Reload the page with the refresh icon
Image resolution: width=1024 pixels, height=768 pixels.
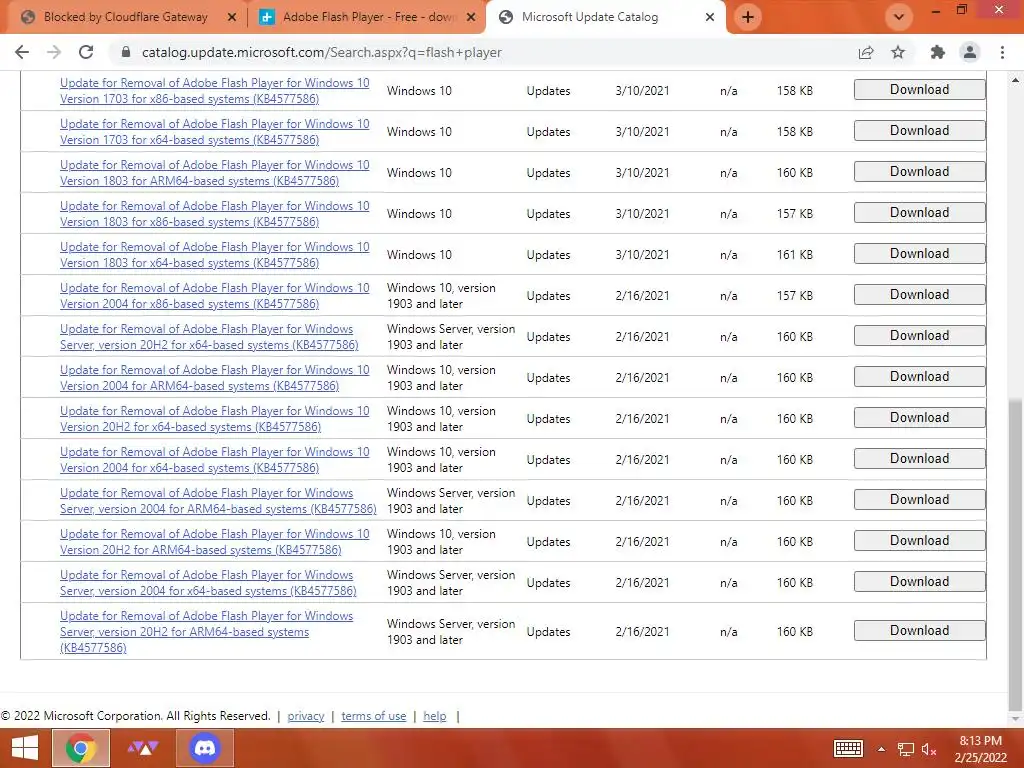(86, 52)
